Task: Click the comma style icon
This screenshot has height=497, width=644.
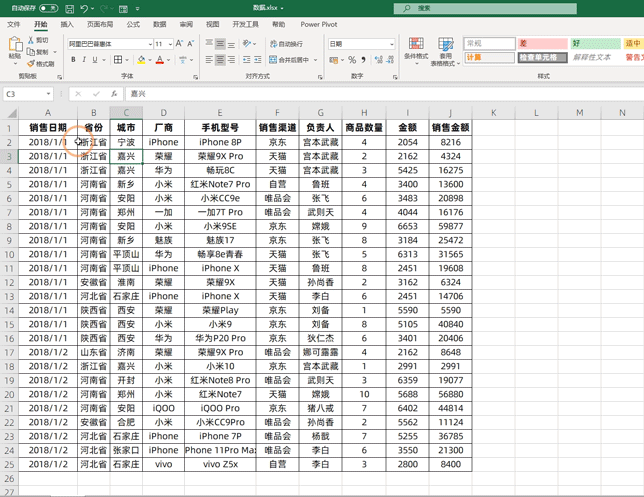Action: pos(363,60)
